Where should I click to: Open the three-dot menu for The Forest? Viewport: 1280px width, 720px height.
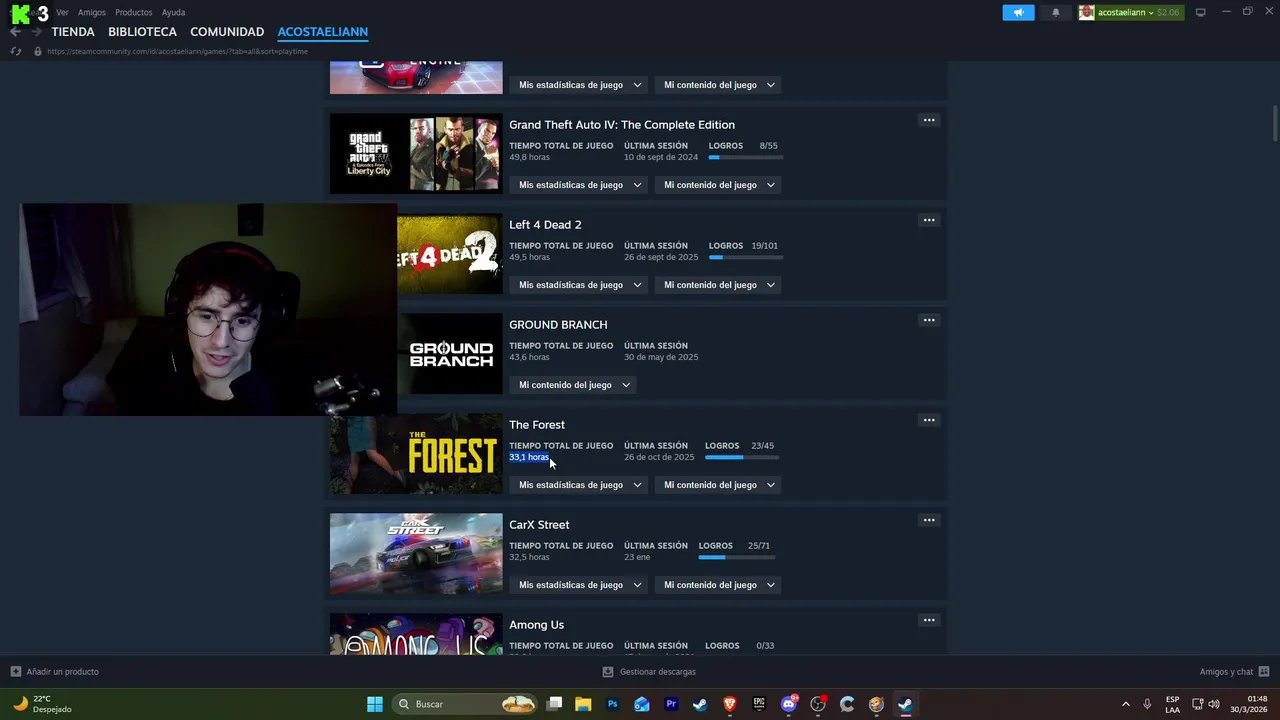click(929, 420)
